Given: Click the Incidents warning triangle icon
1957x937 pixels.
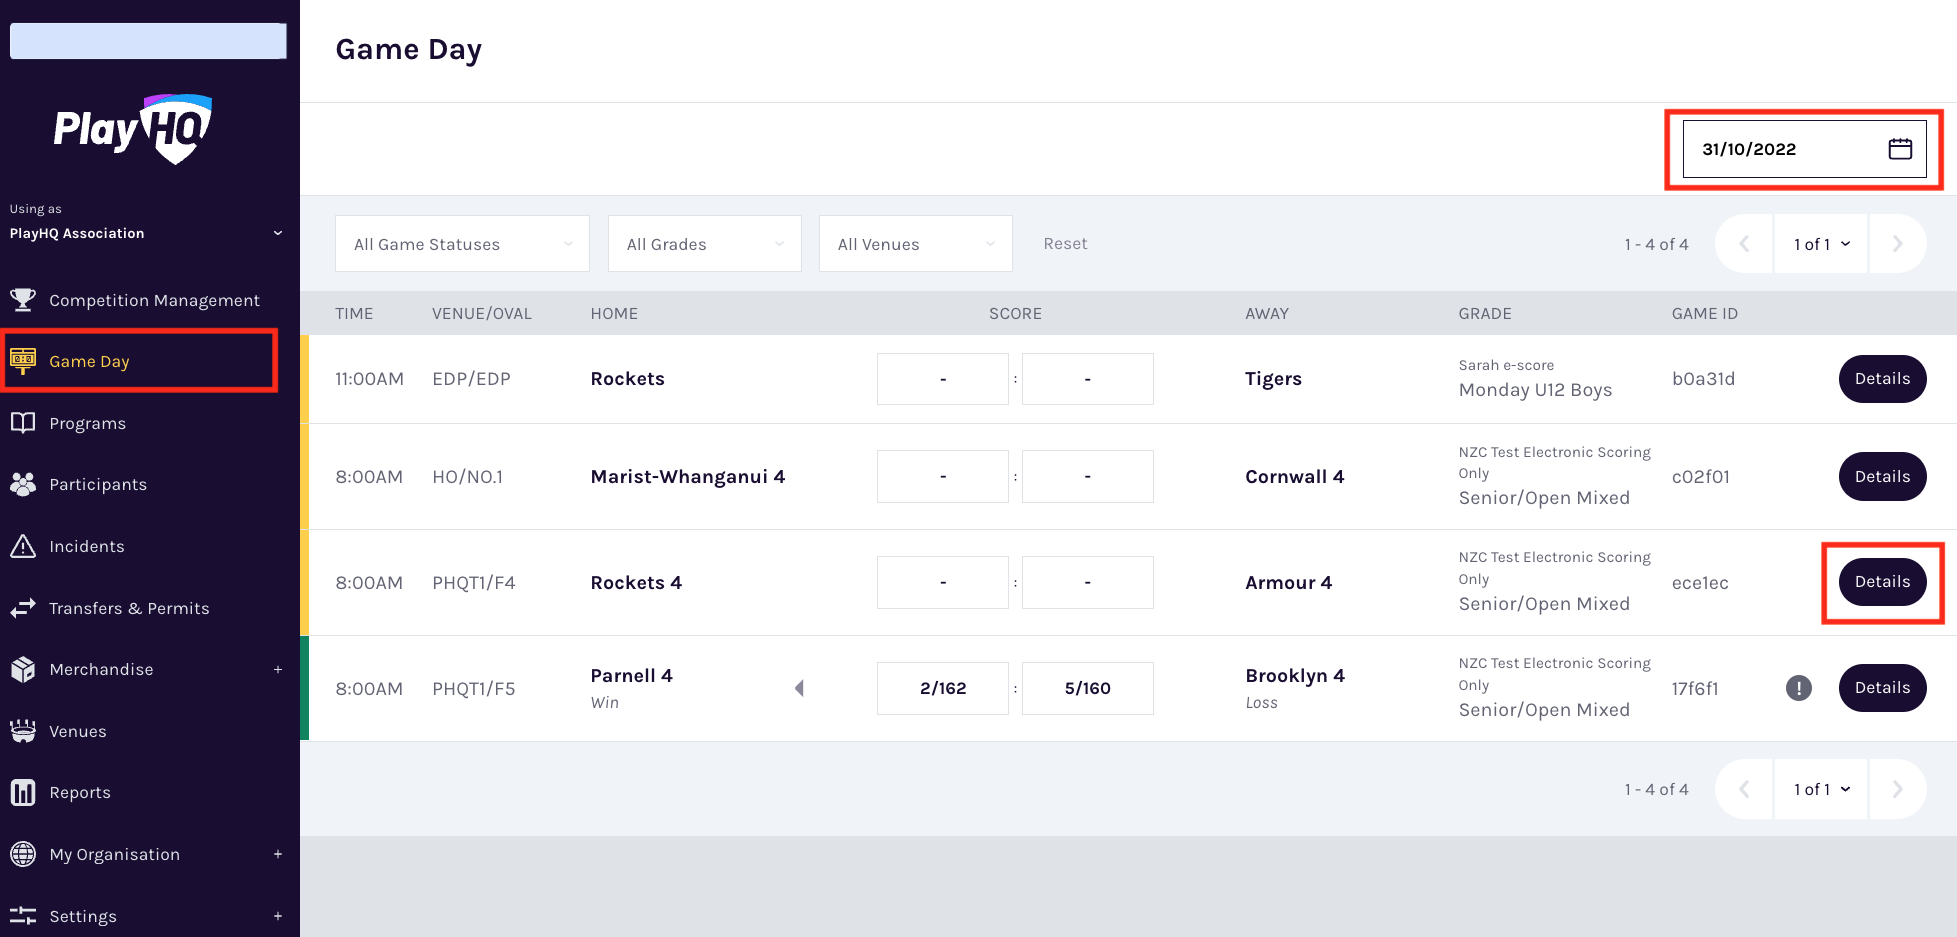Looking at the screenshot, I should click(23, 546).
